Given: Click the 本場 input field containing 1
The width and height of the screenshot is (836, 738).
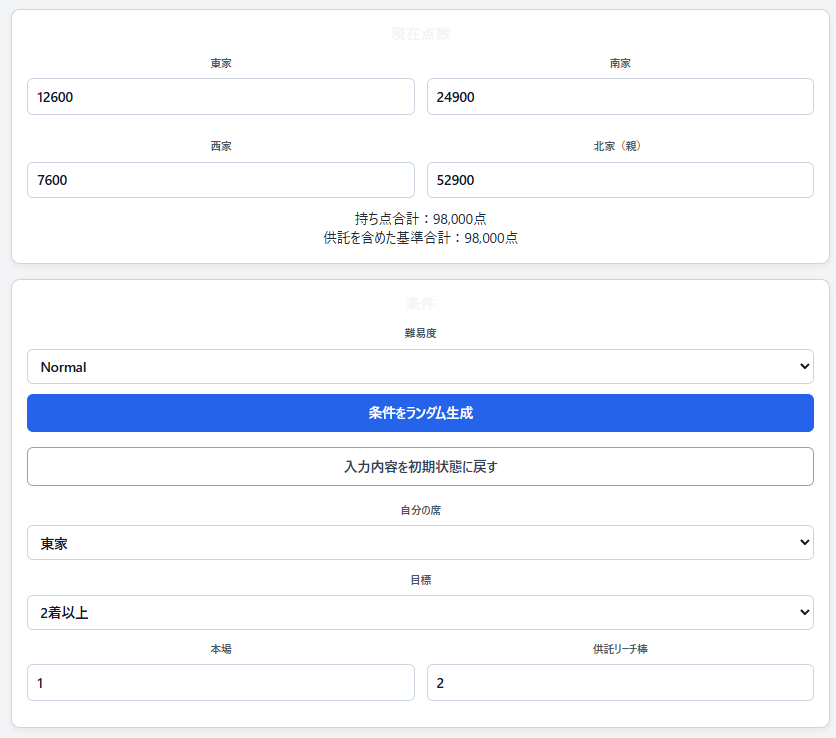Looking at the screenshot, I should click(x=221, y=683).
